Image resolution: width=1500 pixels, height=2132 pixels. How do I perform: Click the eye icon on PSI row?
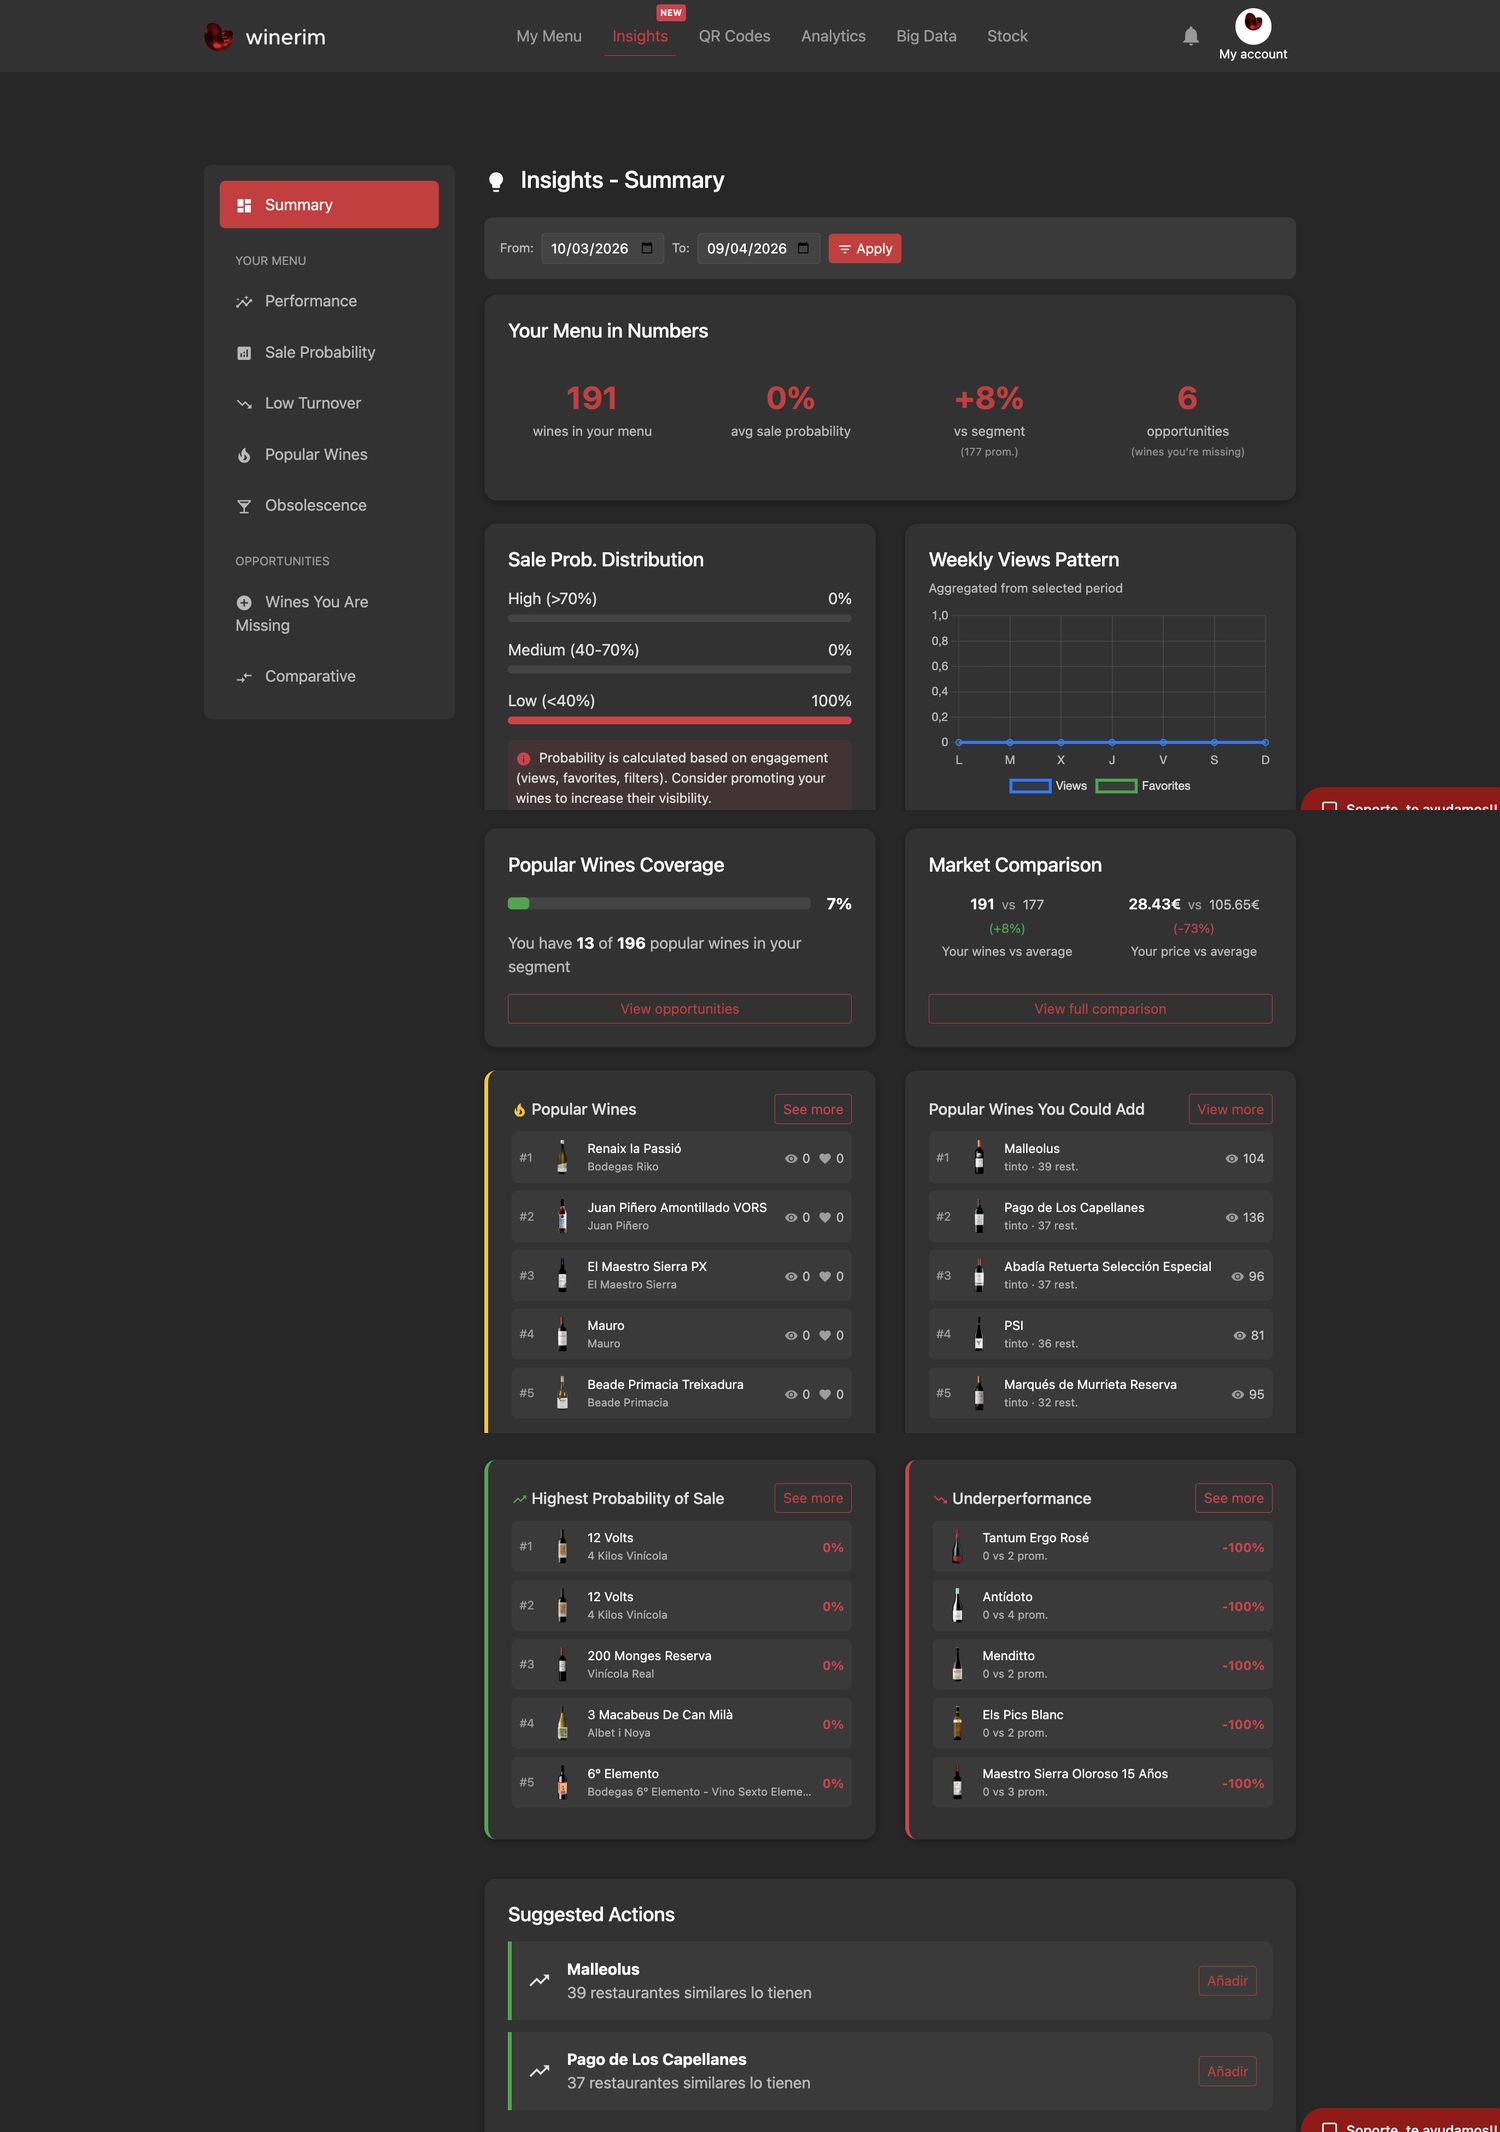point(1240,1336)
